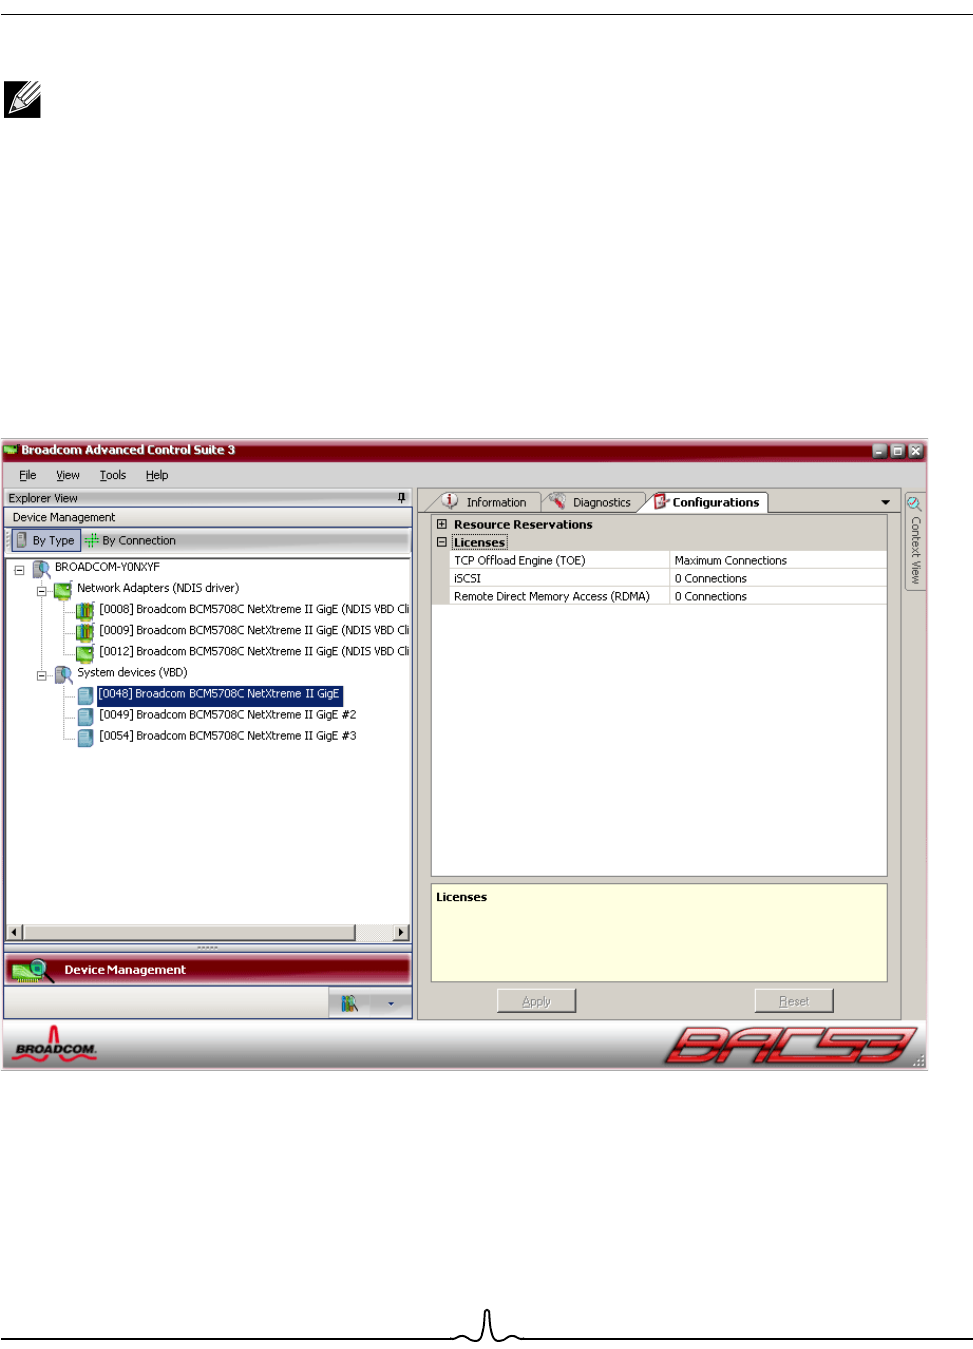Click the Information tab icon

point(451,501)
